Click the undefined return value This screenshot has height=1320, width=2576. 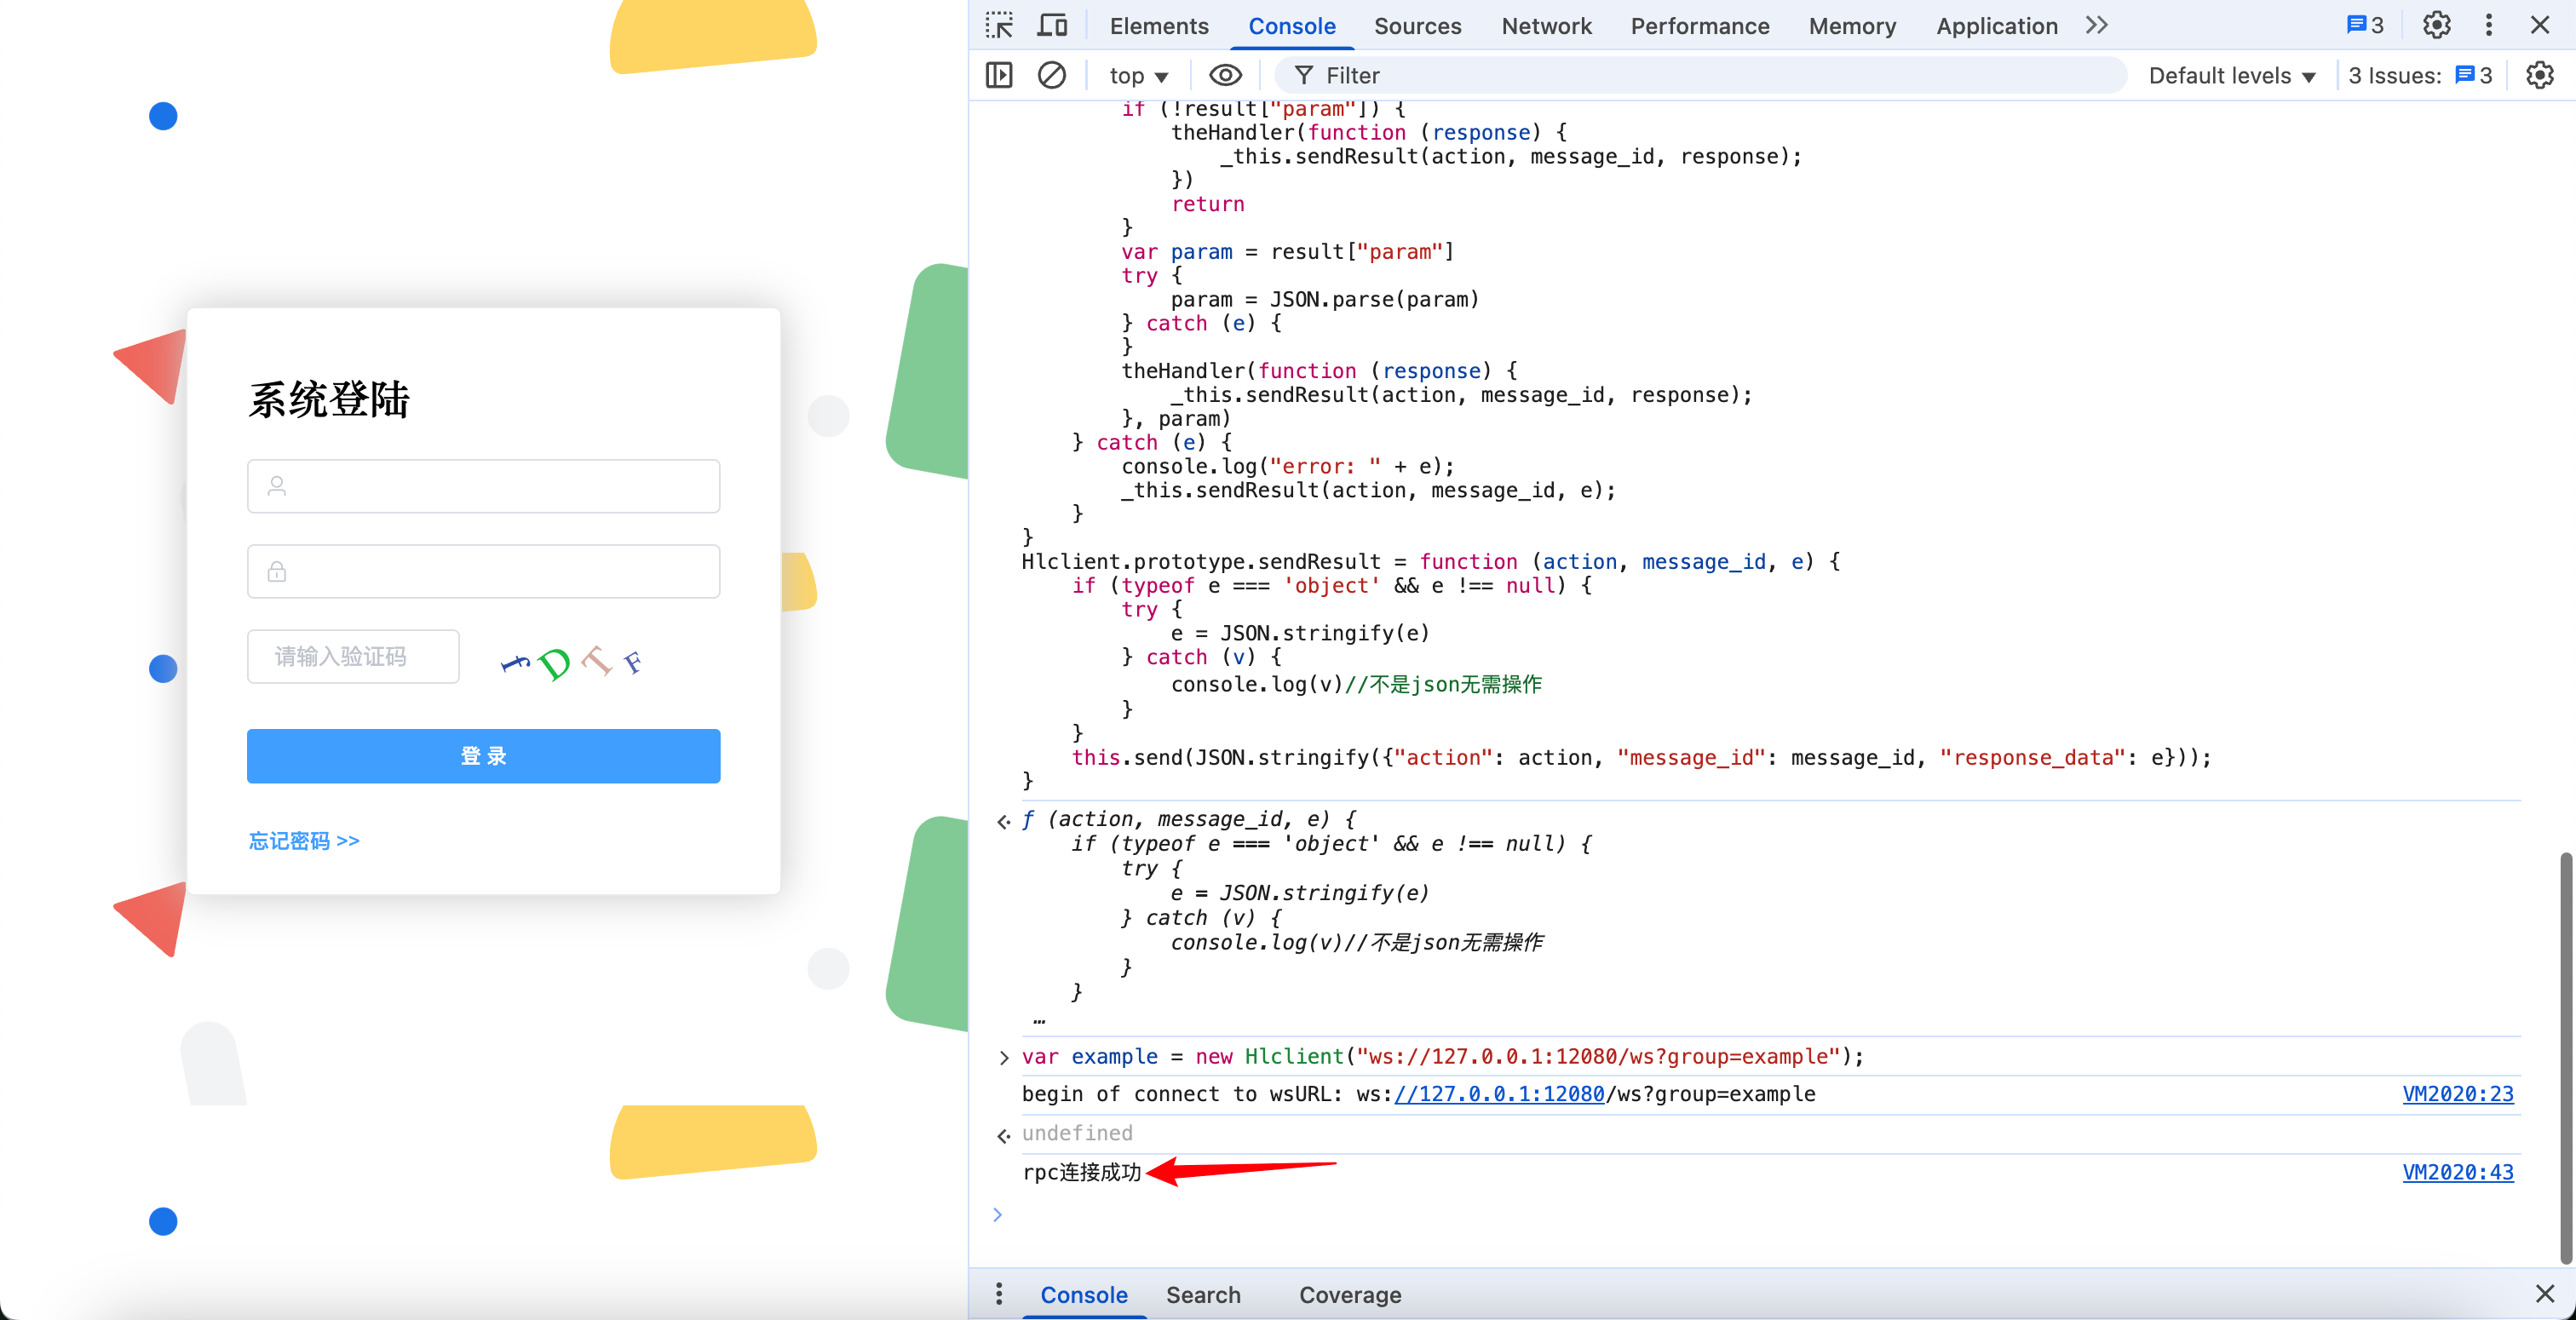point(1077,1133)
